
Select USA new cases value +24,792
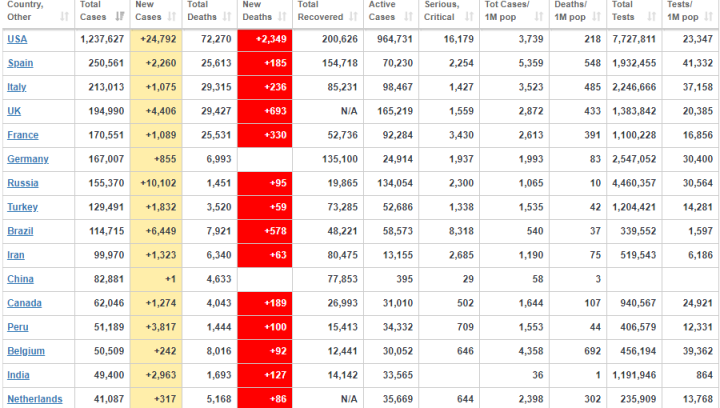(158, 39)
